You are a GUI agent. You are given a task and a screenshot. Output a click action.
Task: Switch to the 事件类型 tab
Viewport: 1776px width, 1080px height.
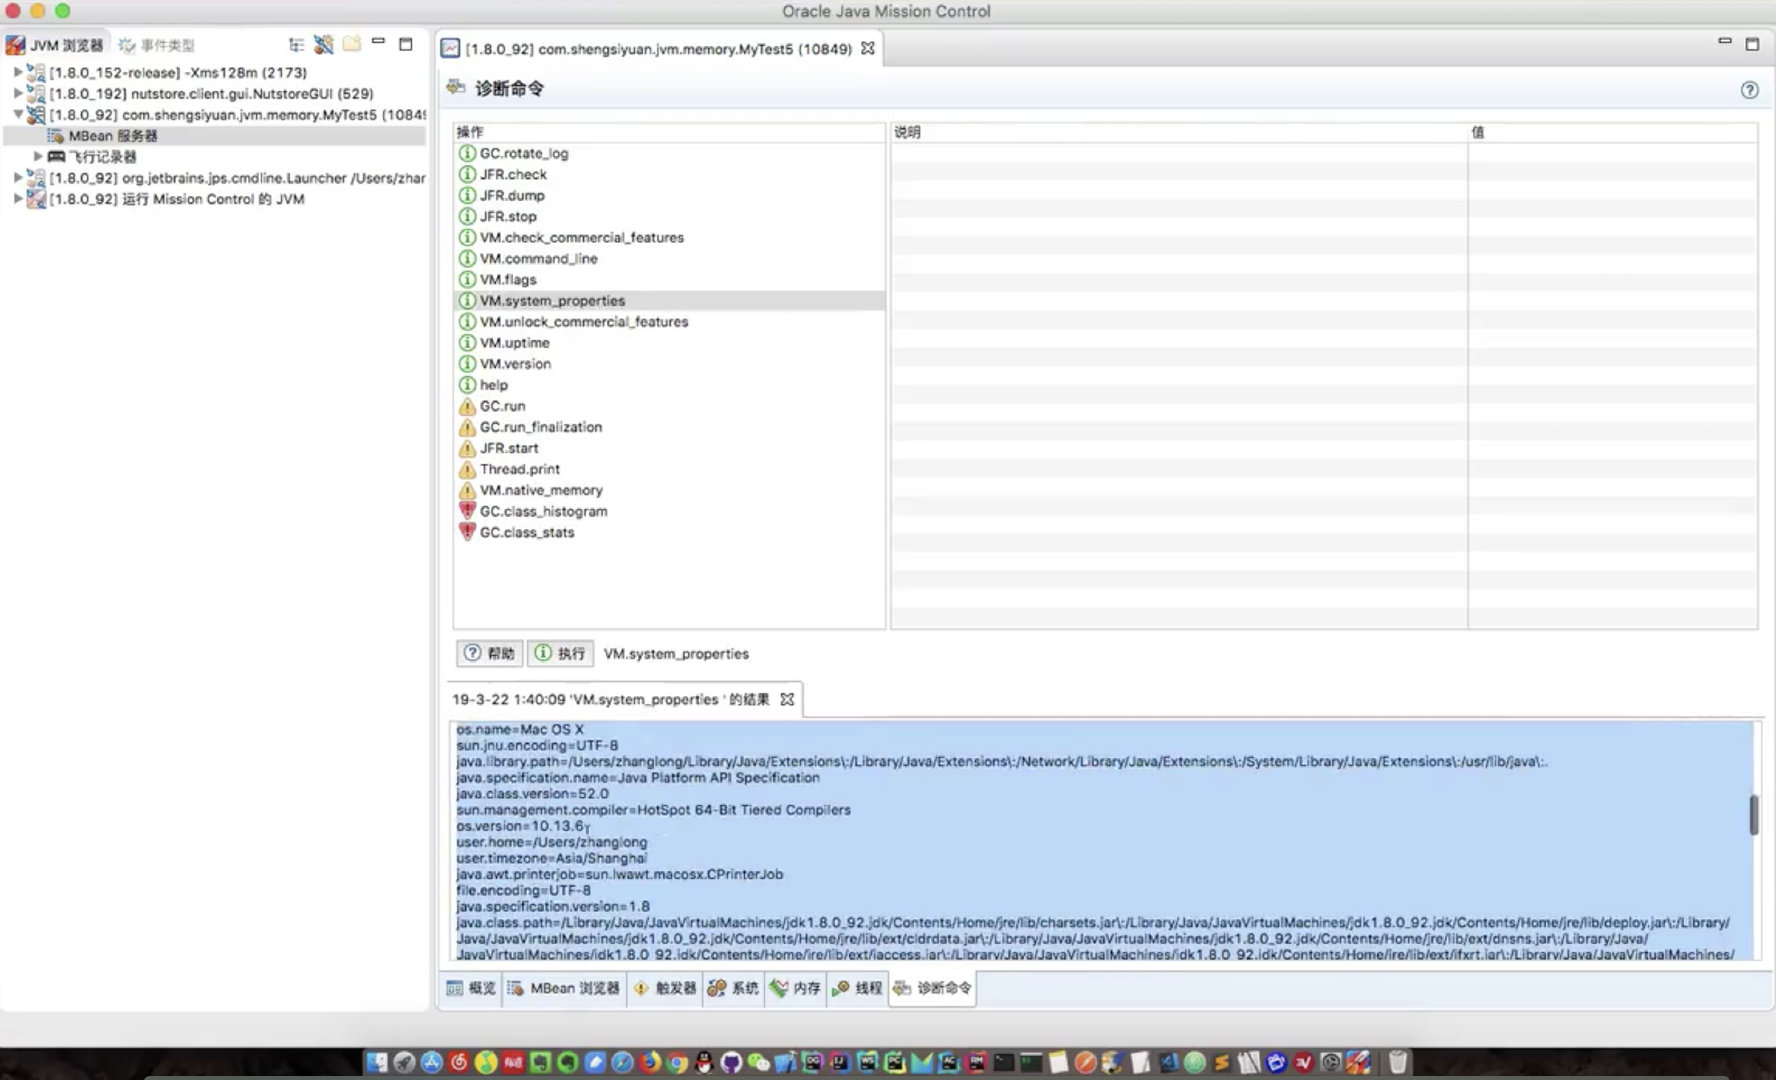click(x=157, y=45)
